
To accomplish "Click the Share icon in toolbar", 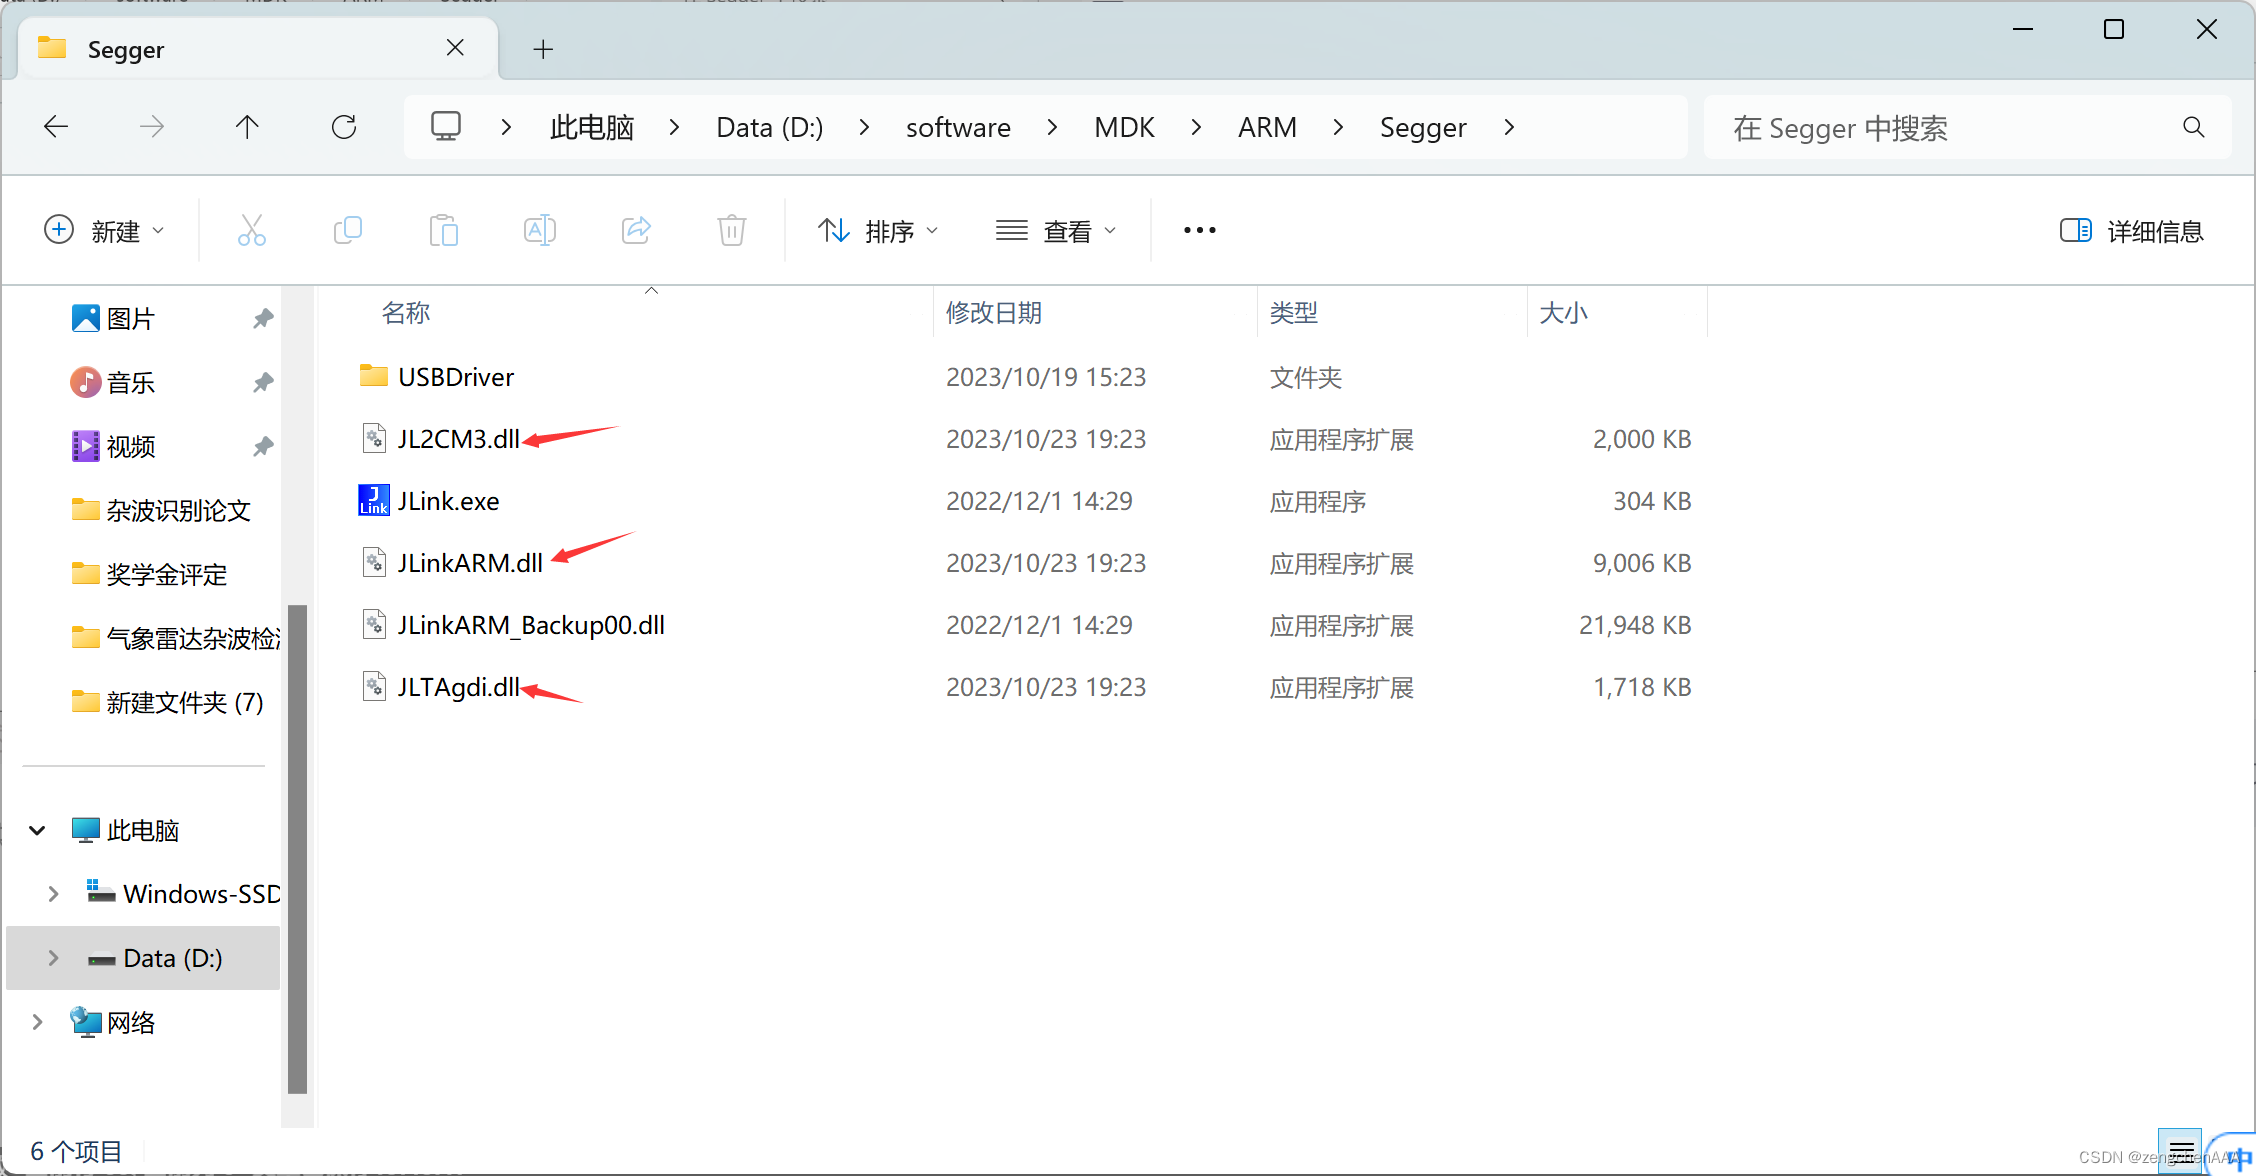I will click(636, 230).
